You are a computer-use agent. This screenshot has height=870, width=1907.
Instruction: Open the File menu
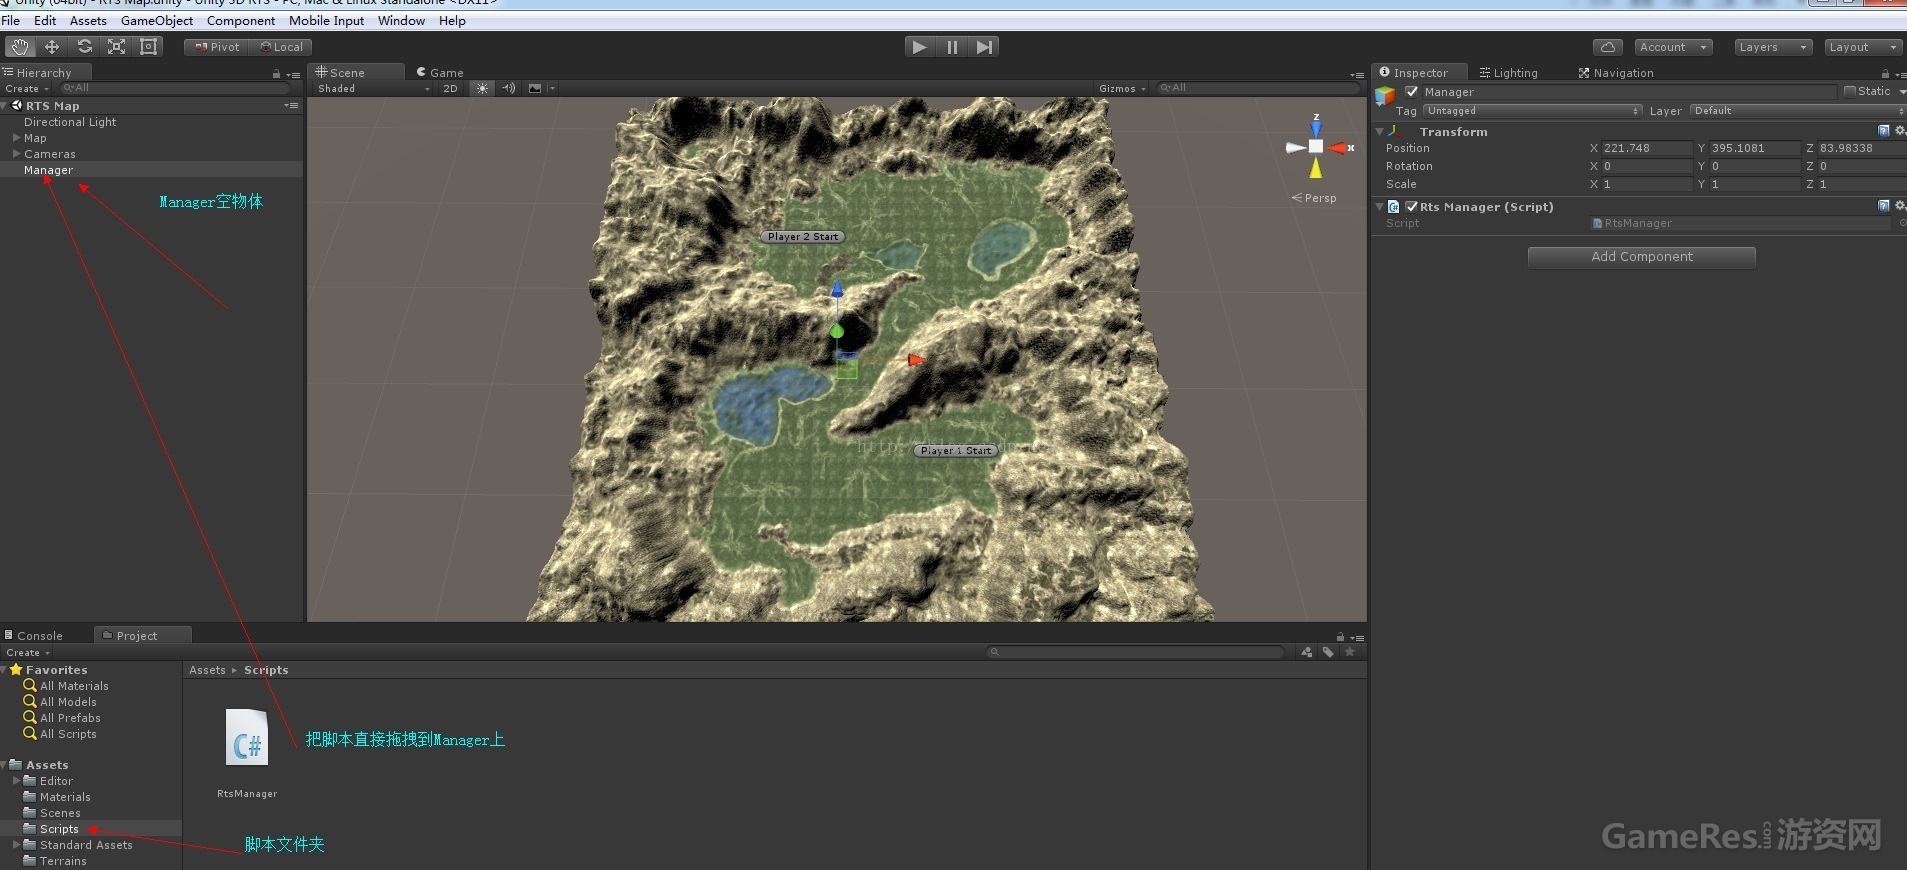pyautogui.click(x=11, y=20)
